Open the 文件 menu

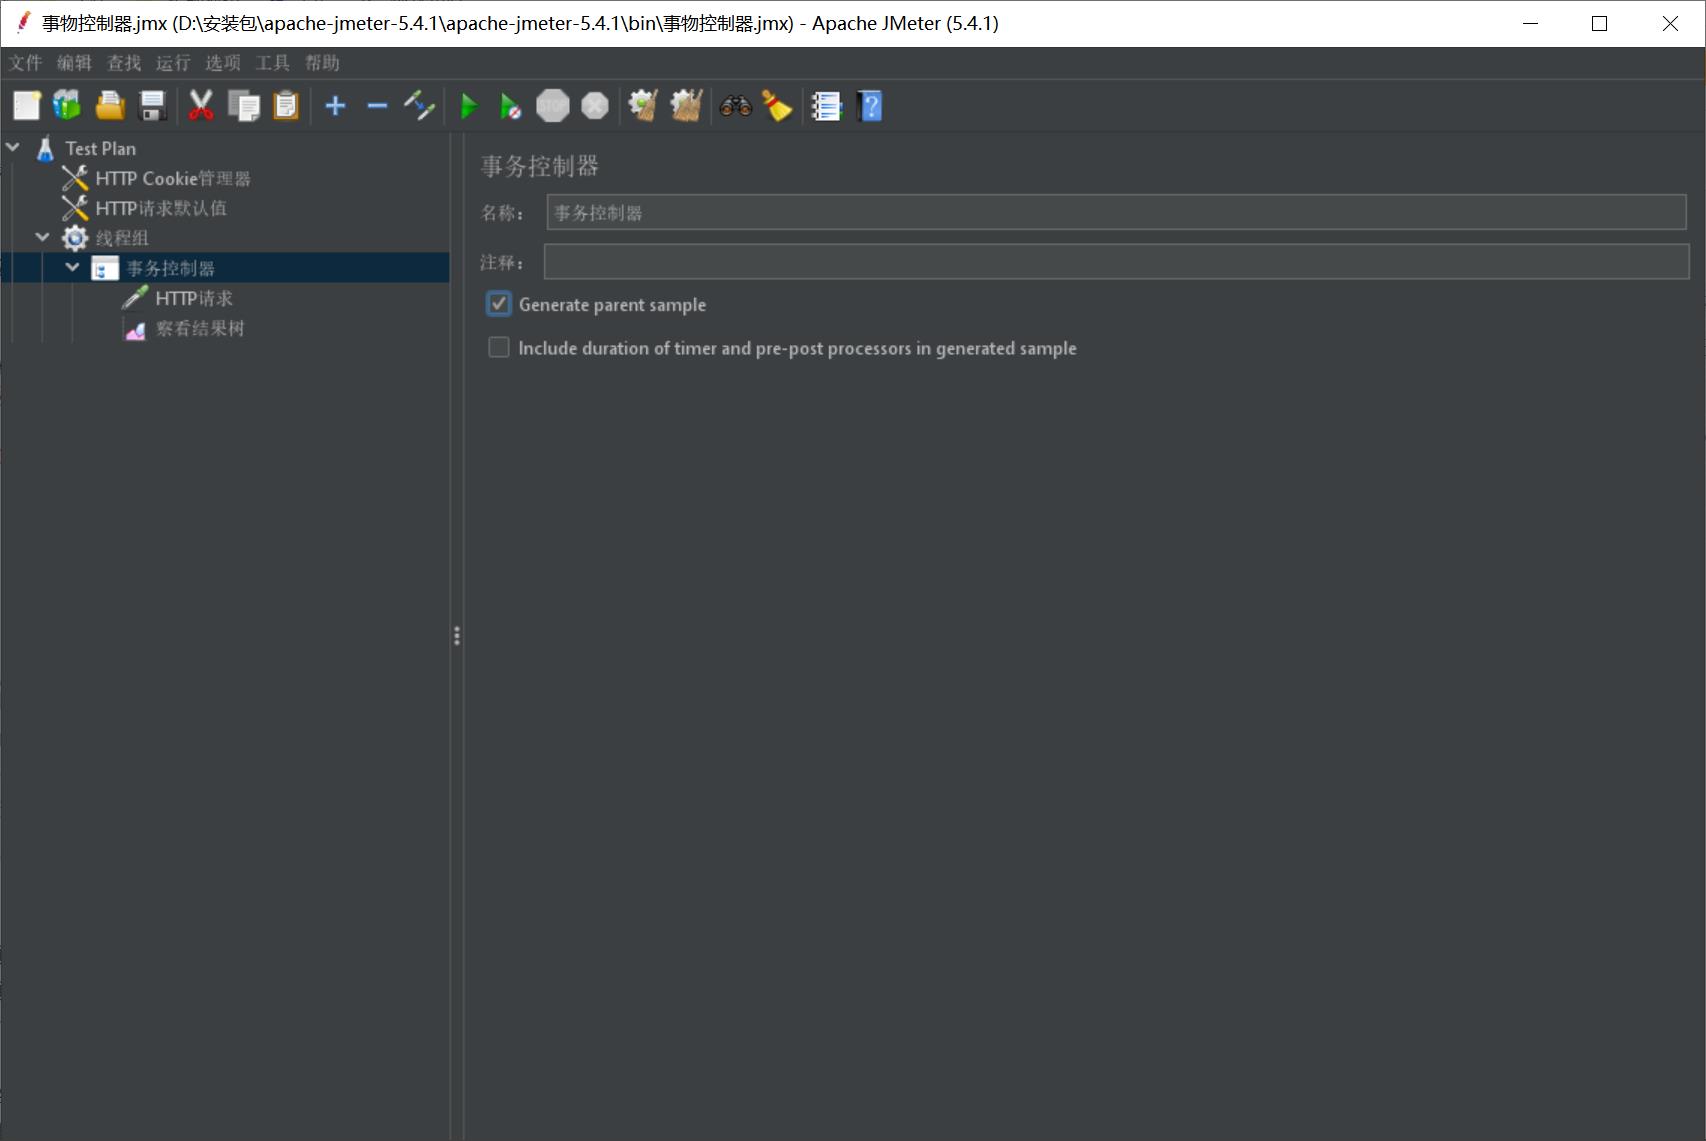coord(25,63)
